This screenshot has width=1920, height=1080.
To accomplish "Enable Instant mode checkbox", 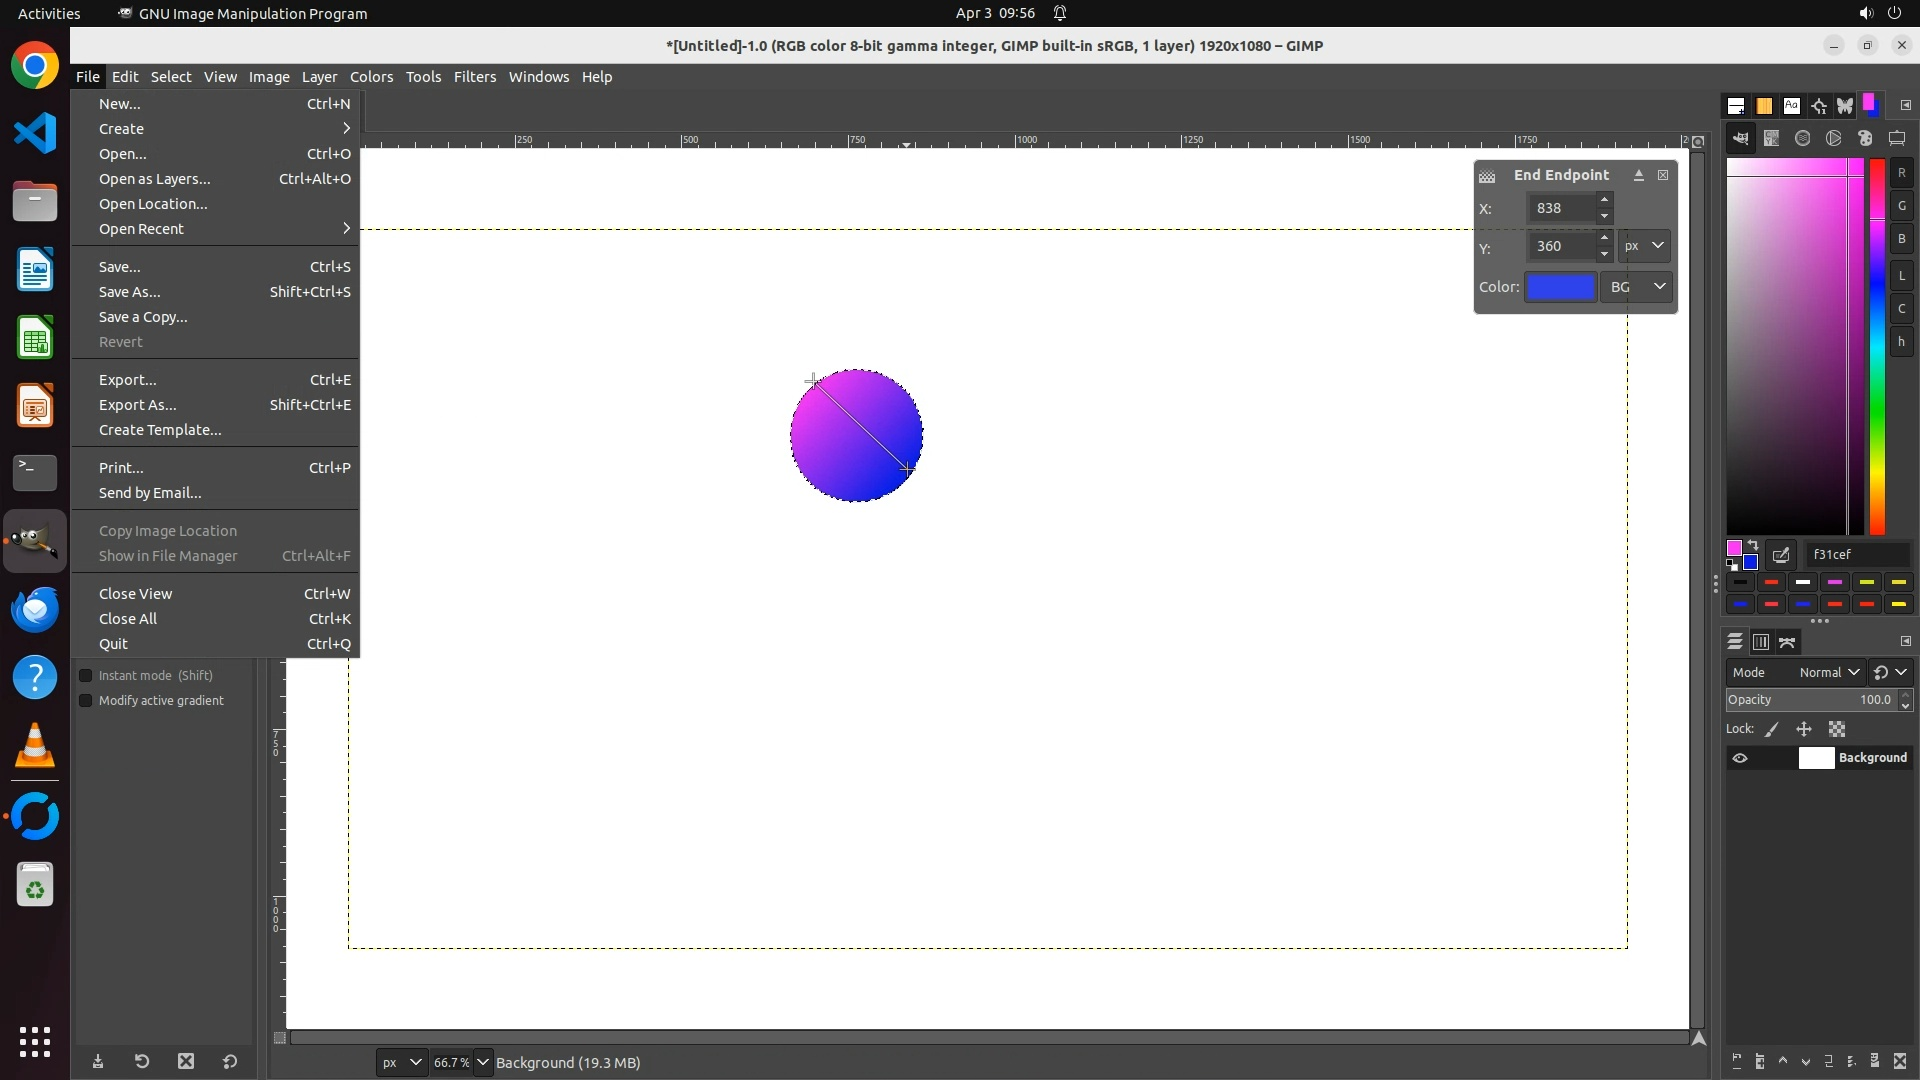I will (x=86, y=676).
